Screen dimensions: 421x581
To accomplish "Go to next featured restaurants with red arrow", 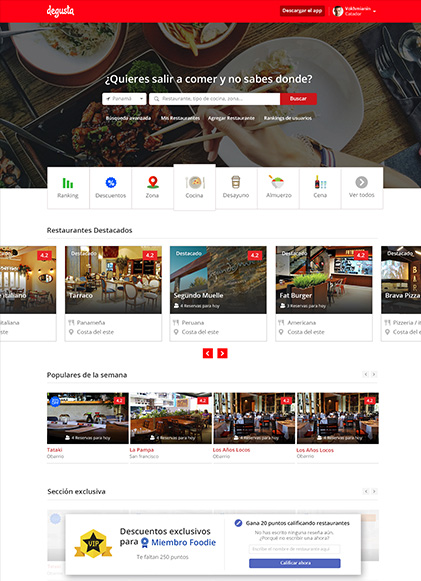I will point(222,353).
